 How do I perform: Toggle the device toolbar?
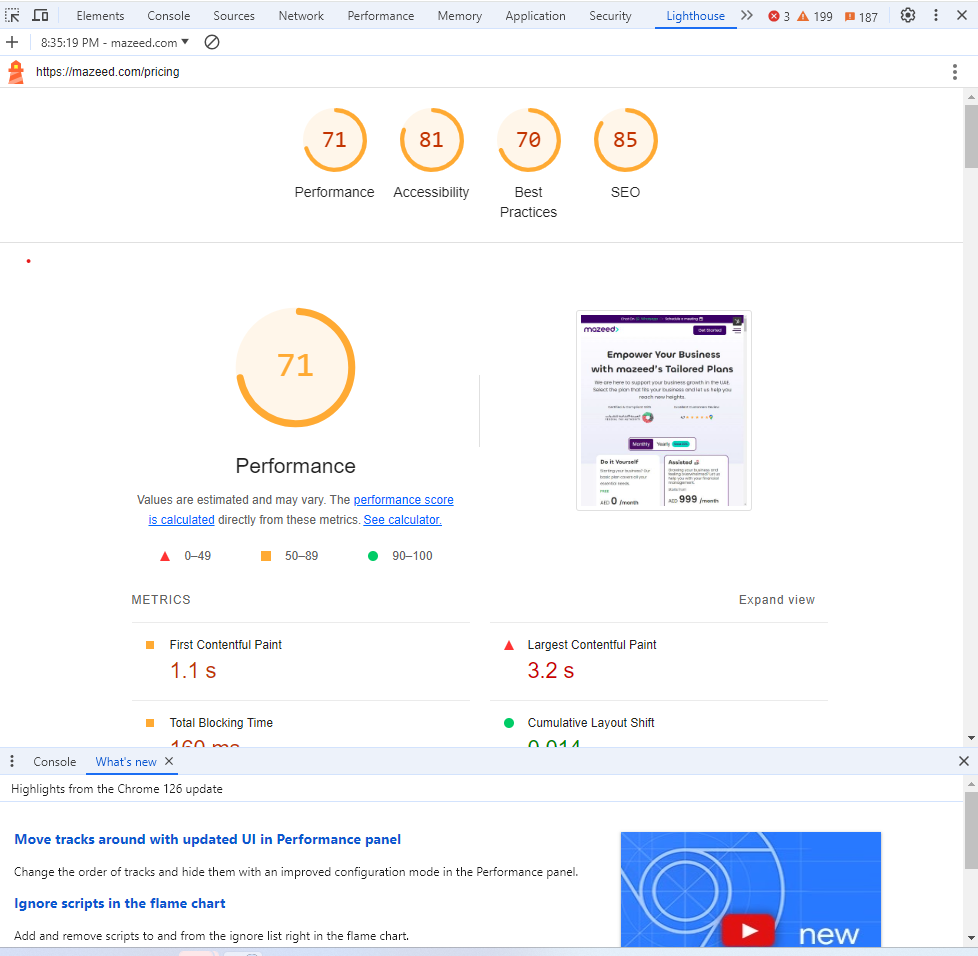coord(40,15)
